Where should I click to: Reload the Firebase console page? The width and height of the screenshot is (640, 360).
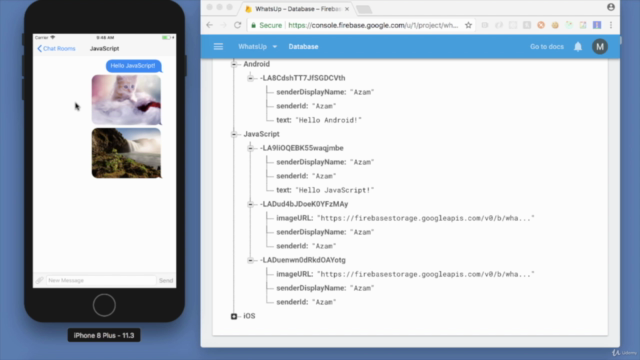click(238, 25)
